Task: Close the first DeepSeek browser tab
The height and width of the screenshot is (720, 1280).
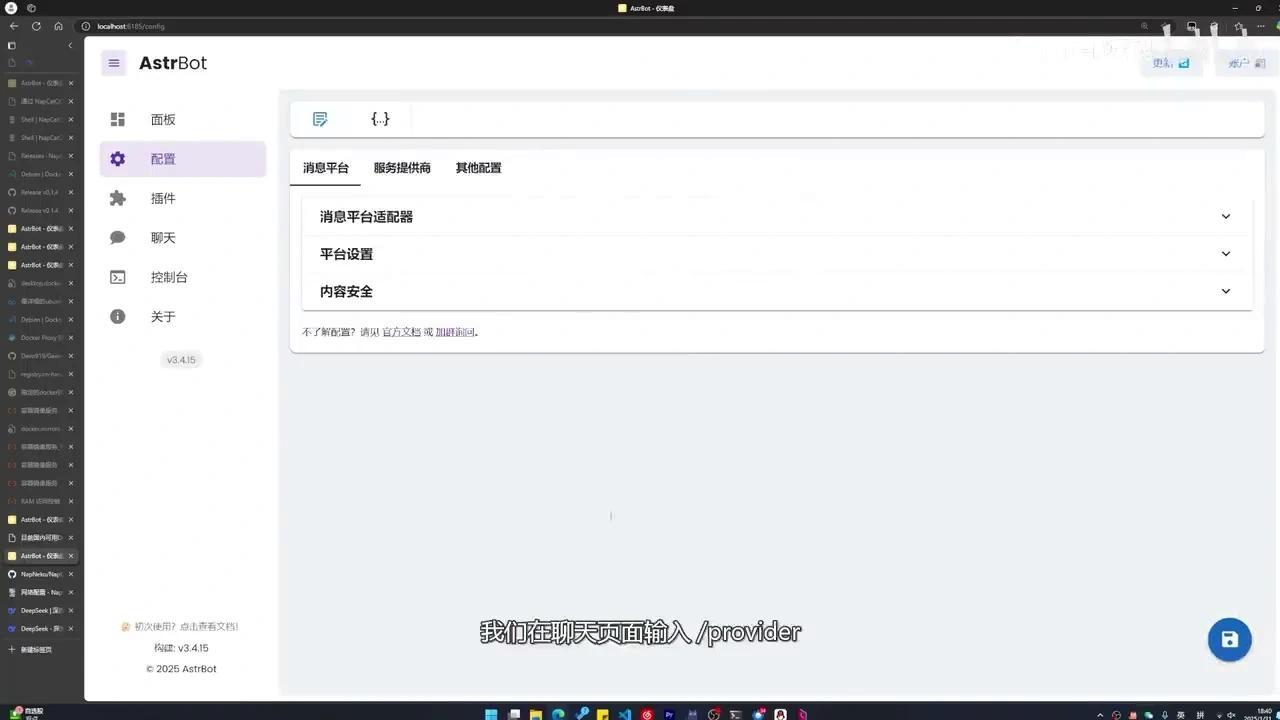Action: 71,610
